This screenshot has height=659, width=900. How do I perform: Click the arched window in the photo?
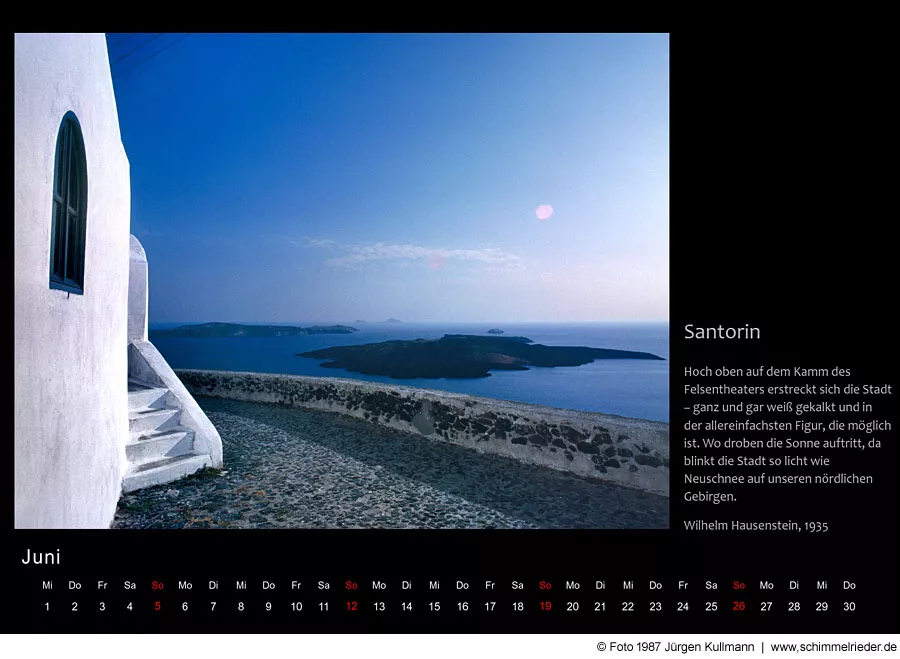(68, 203)
